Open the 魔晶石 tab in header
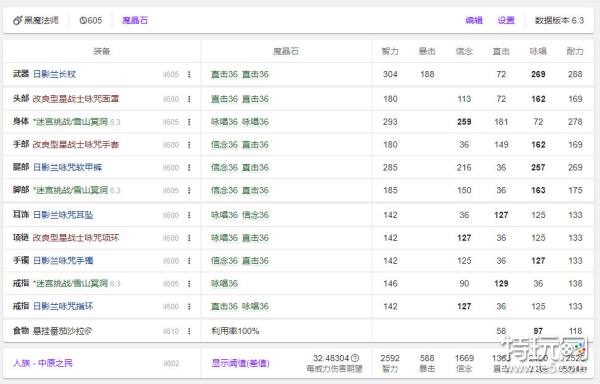The height and width of the screenshot is (384, 600). [135, 20]
